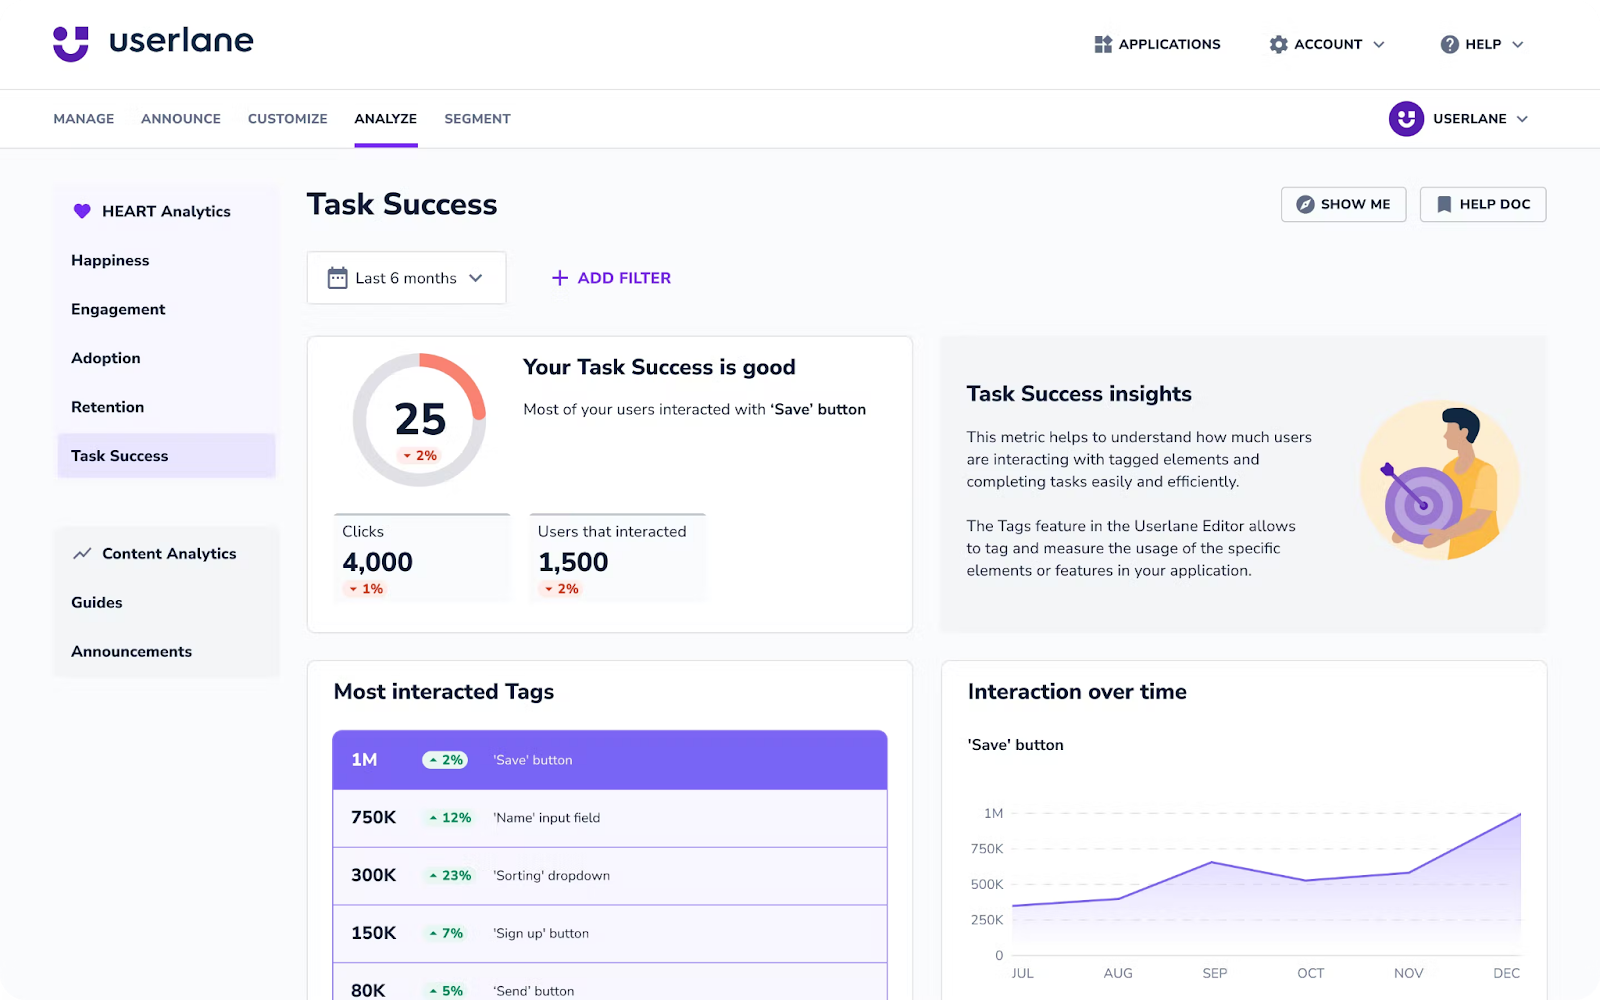Click the HEART Analytics heart icon

[x=82, y=211]
